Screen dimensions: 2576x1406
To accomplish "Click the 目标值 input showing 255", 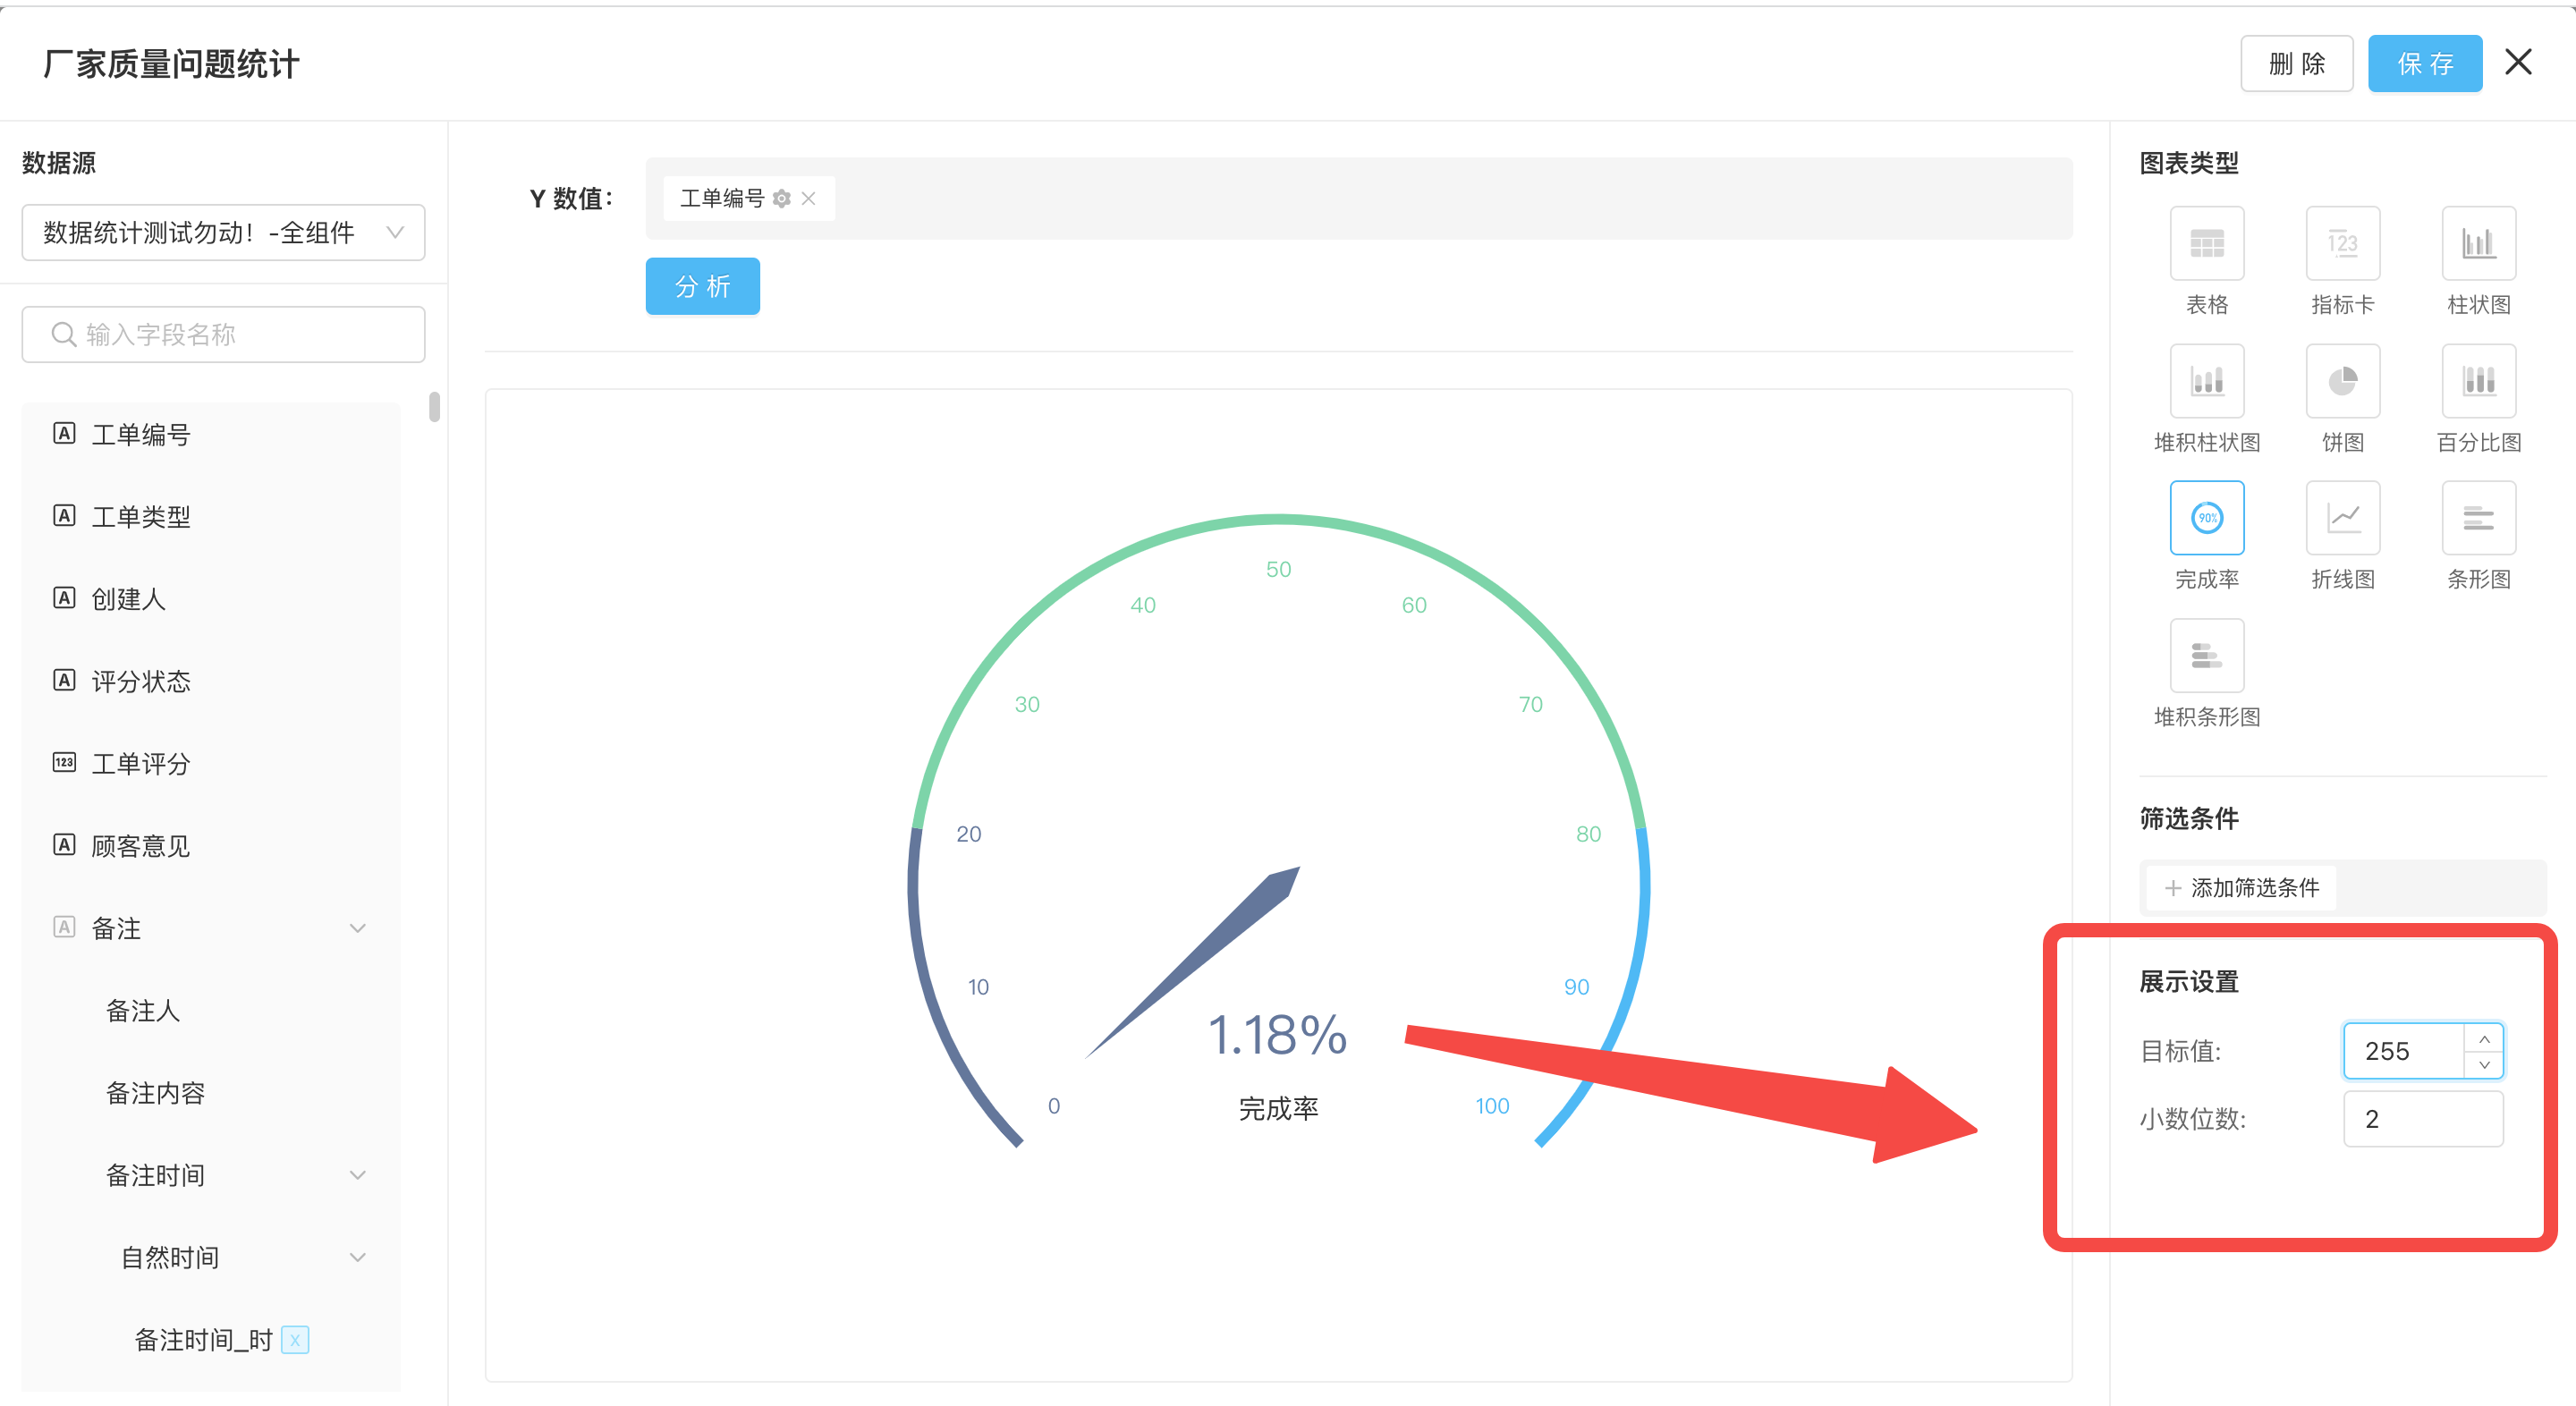I will [2404, 1050].
